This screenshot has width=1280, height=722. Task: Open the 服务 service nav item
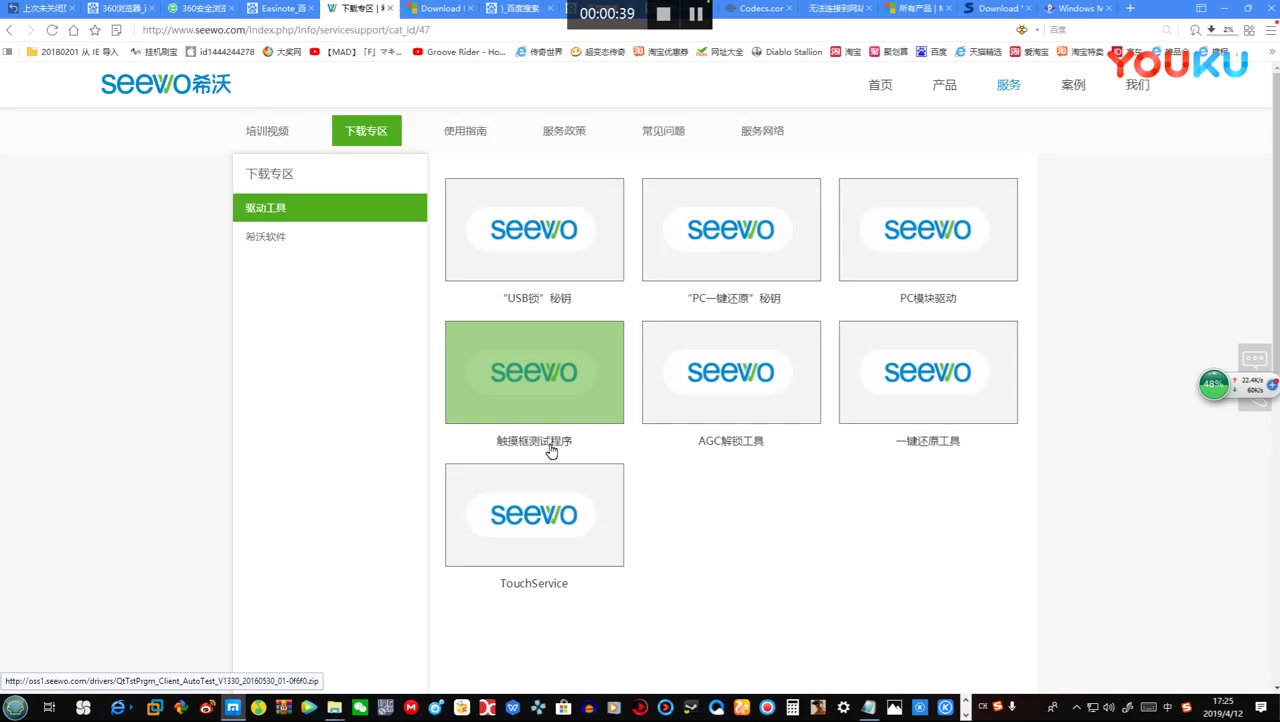[1008, 85]
